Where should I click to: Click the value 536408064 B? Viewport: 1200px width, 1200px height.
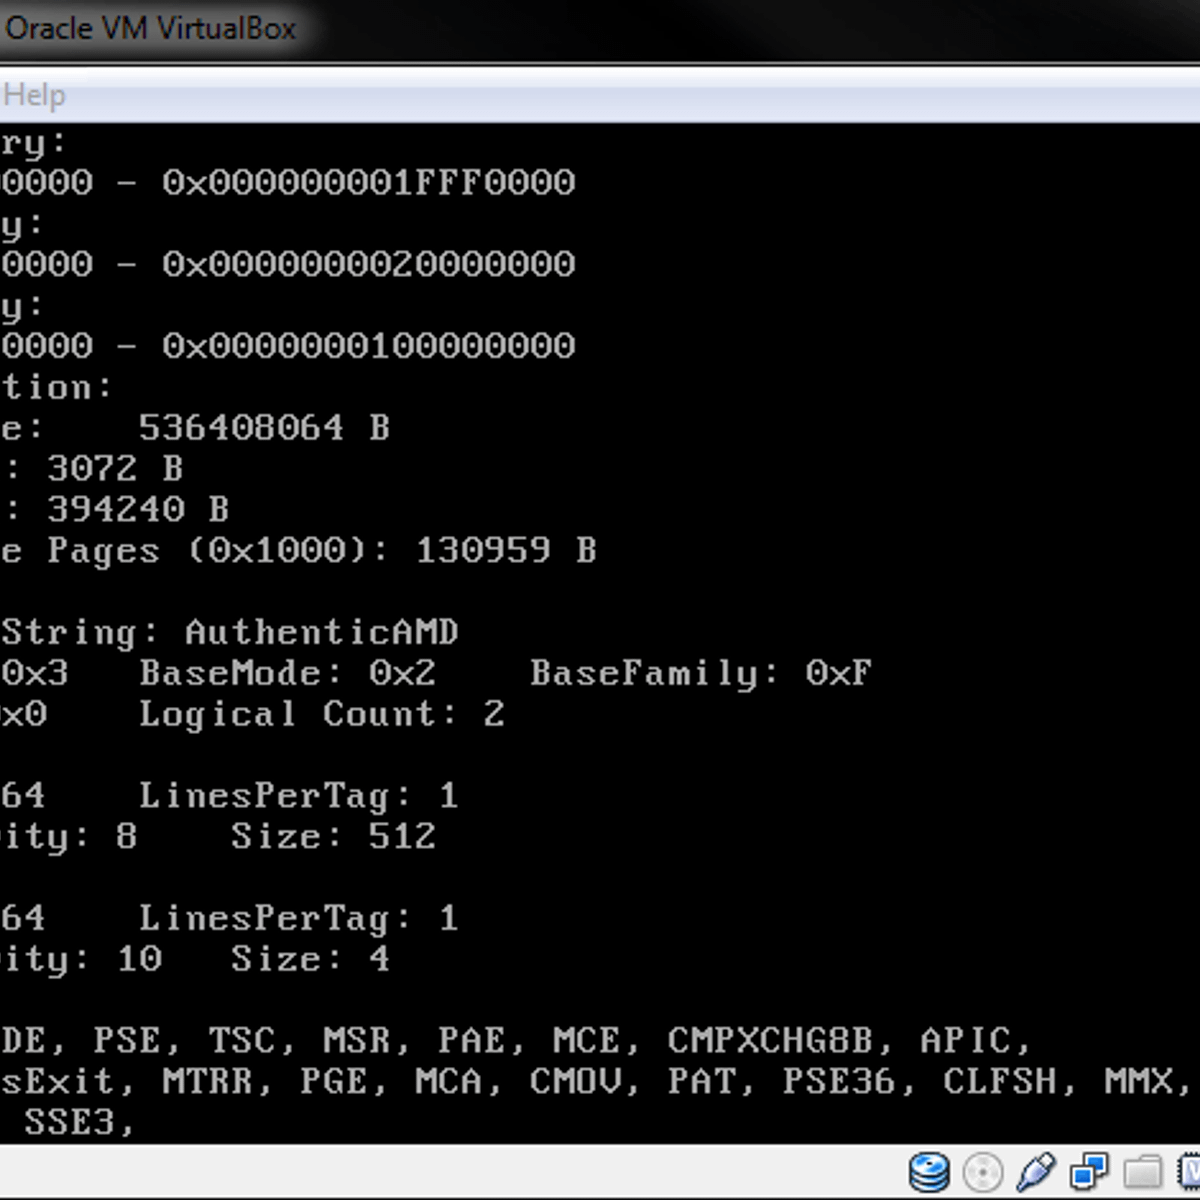point(264,428)
